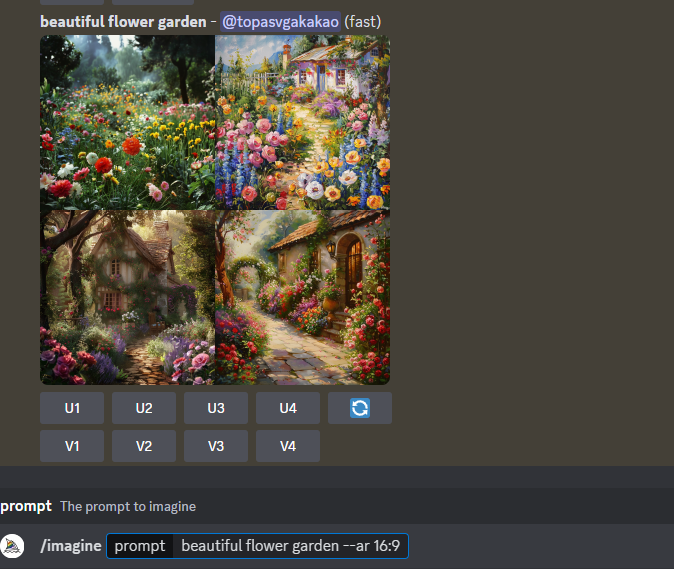This screenshot has height=569, width=674.
Task: Create variations of image one with V1
Action: (72, 446)
